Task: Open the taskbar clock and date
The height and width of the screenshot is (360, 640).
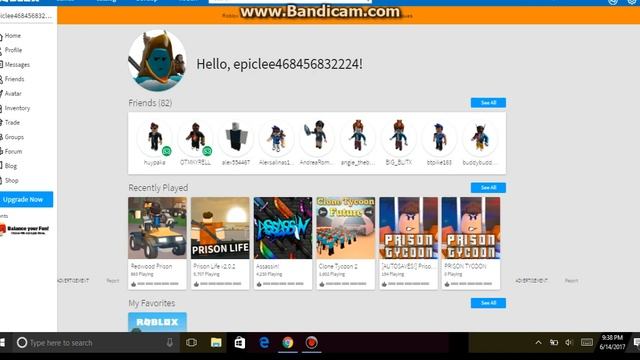Action: coord(612,343)
